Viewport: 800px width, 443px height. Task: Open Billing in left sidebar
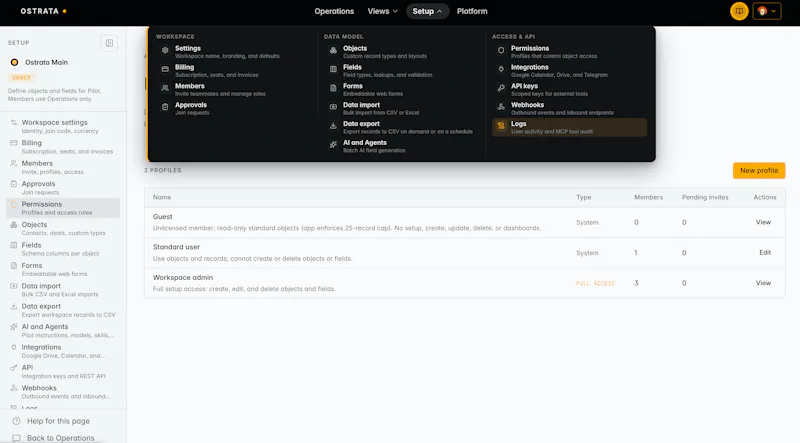tap(63, 147)
